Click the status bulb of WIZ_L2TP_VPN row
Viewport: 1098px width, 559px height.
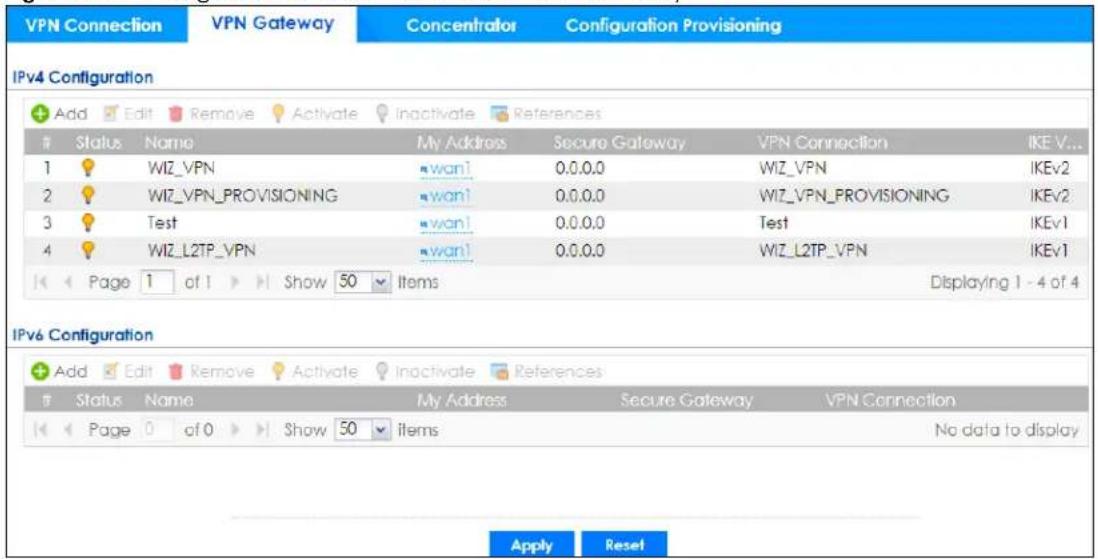tap(88, 250)
